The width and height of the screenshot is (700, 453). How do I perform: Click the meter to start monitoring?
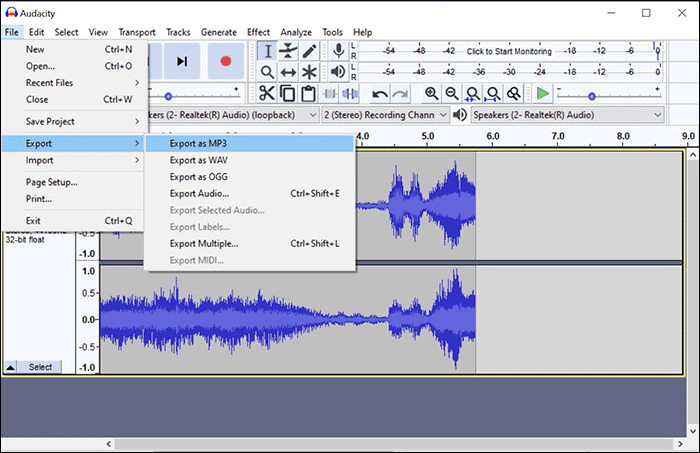[x=510, y=51]
